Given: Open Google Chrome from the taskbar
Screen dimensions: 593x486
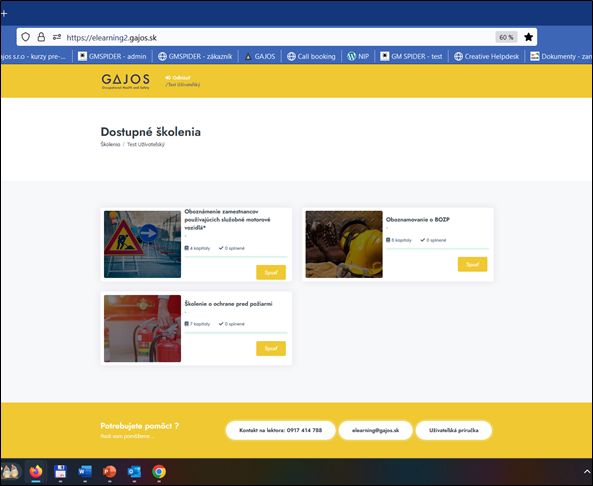Looking at the screenshot, I should coord(159,472).
